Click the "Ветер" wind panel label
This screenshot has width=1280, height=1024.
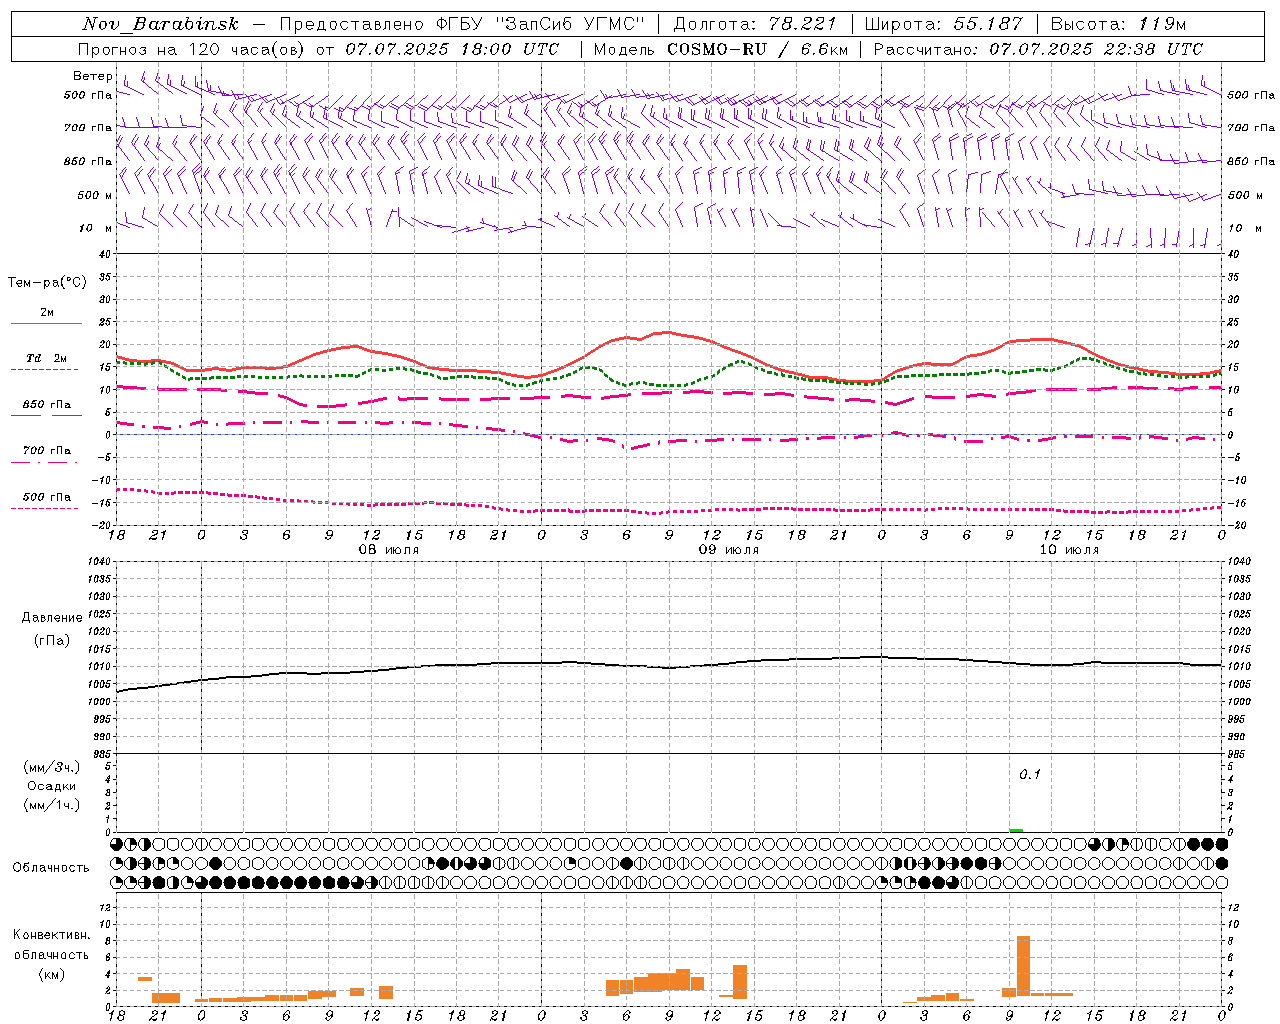tap(92, 76)
